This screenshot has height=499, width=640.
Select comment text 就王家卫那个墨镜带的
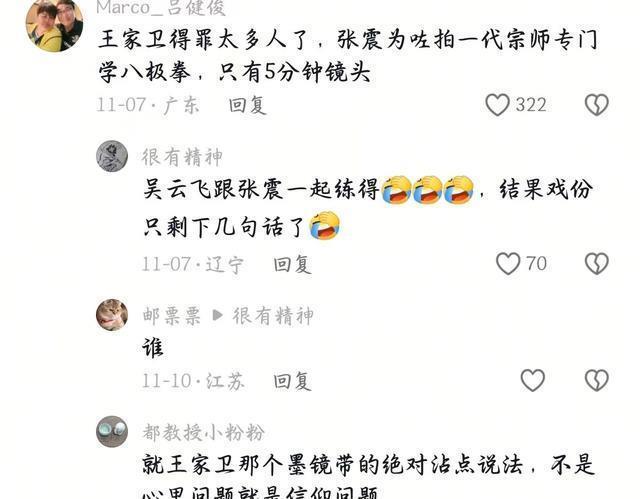(368, 477)
